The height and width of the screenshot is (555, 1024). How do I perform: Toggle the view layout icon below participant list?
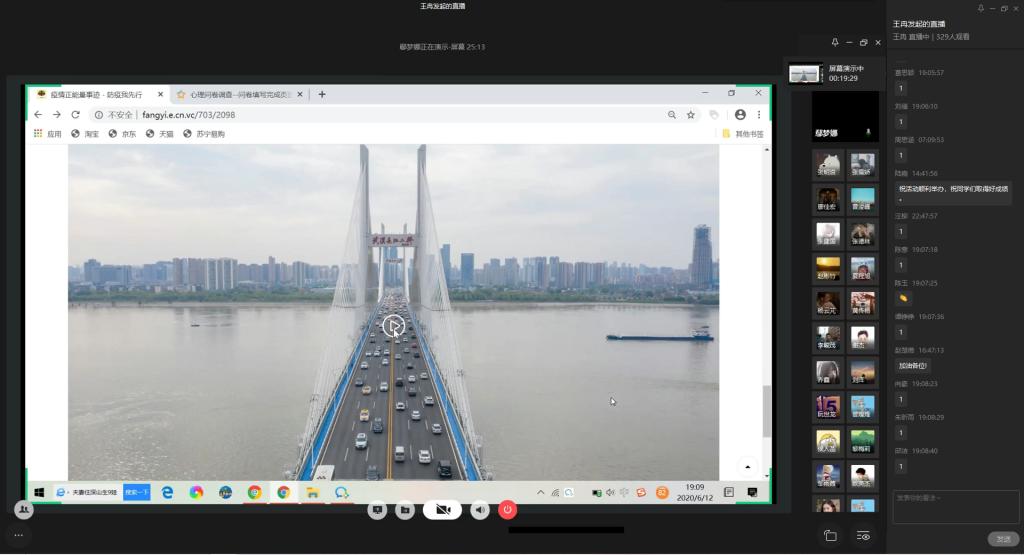[830, 536]
